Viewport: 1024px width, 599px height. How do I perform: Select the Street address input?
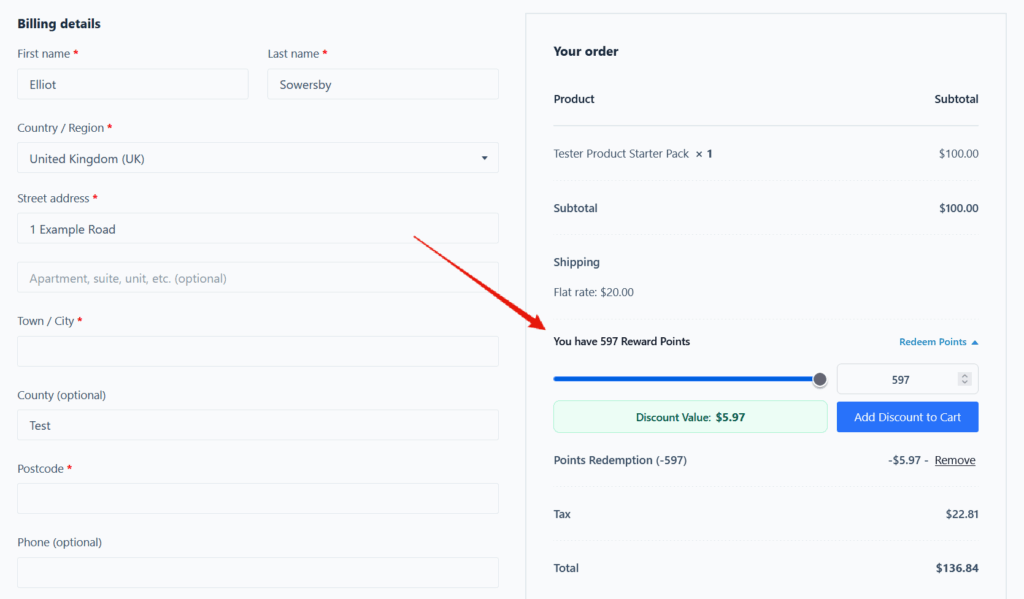[x=257, y=229]
